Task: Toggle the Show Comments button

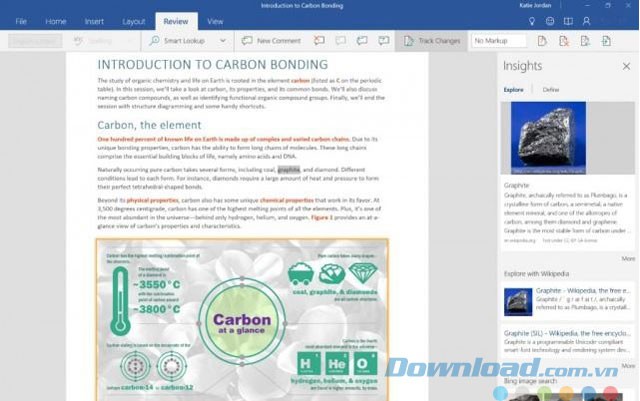Action: (x=384, y=41)
